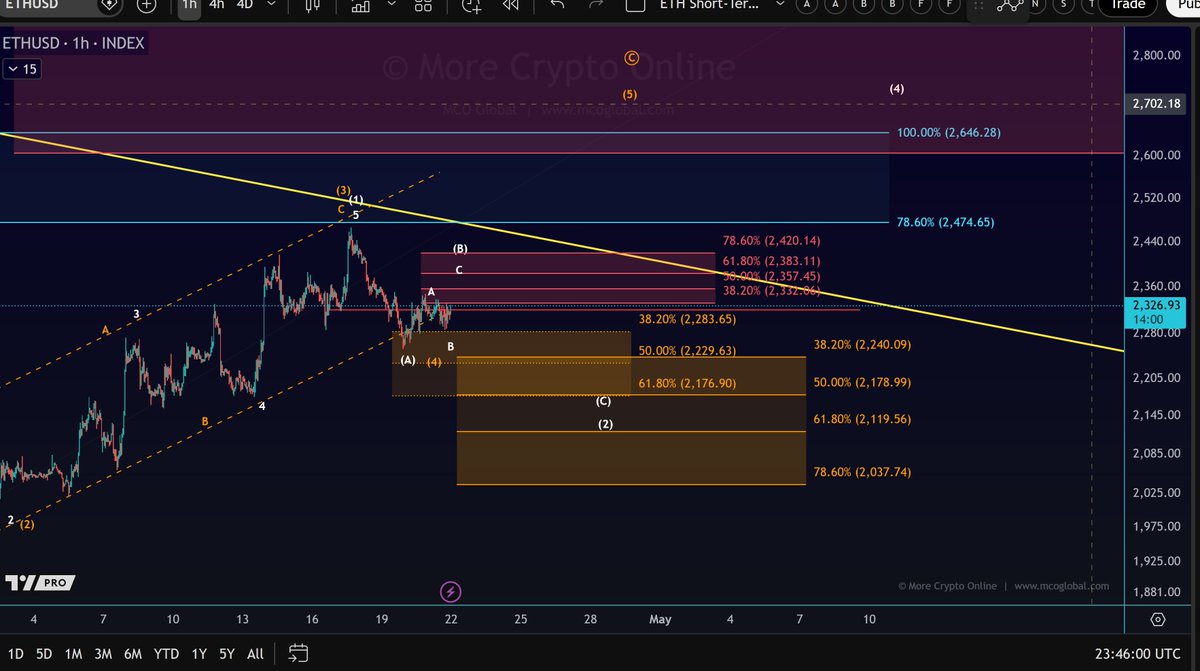The width and height of the screenshot is (1200, 671).
Task: Select the 1h timeframe
Action: (x=189, y=4)
